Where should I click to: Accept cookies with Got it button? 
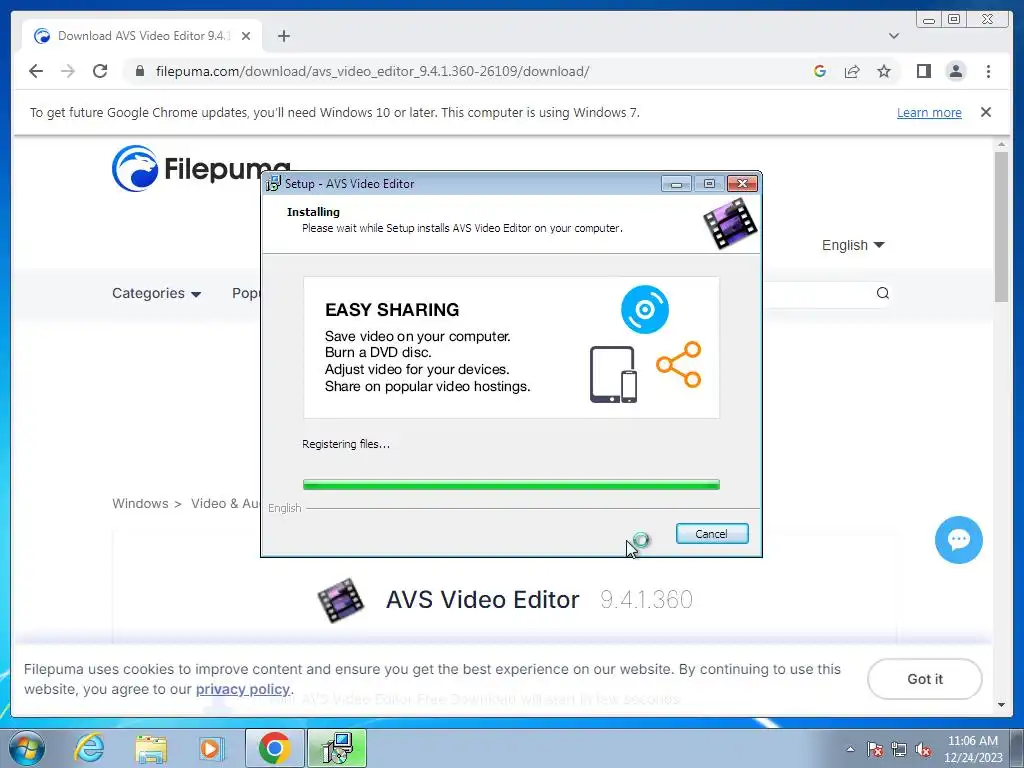(x=925, y=679)
